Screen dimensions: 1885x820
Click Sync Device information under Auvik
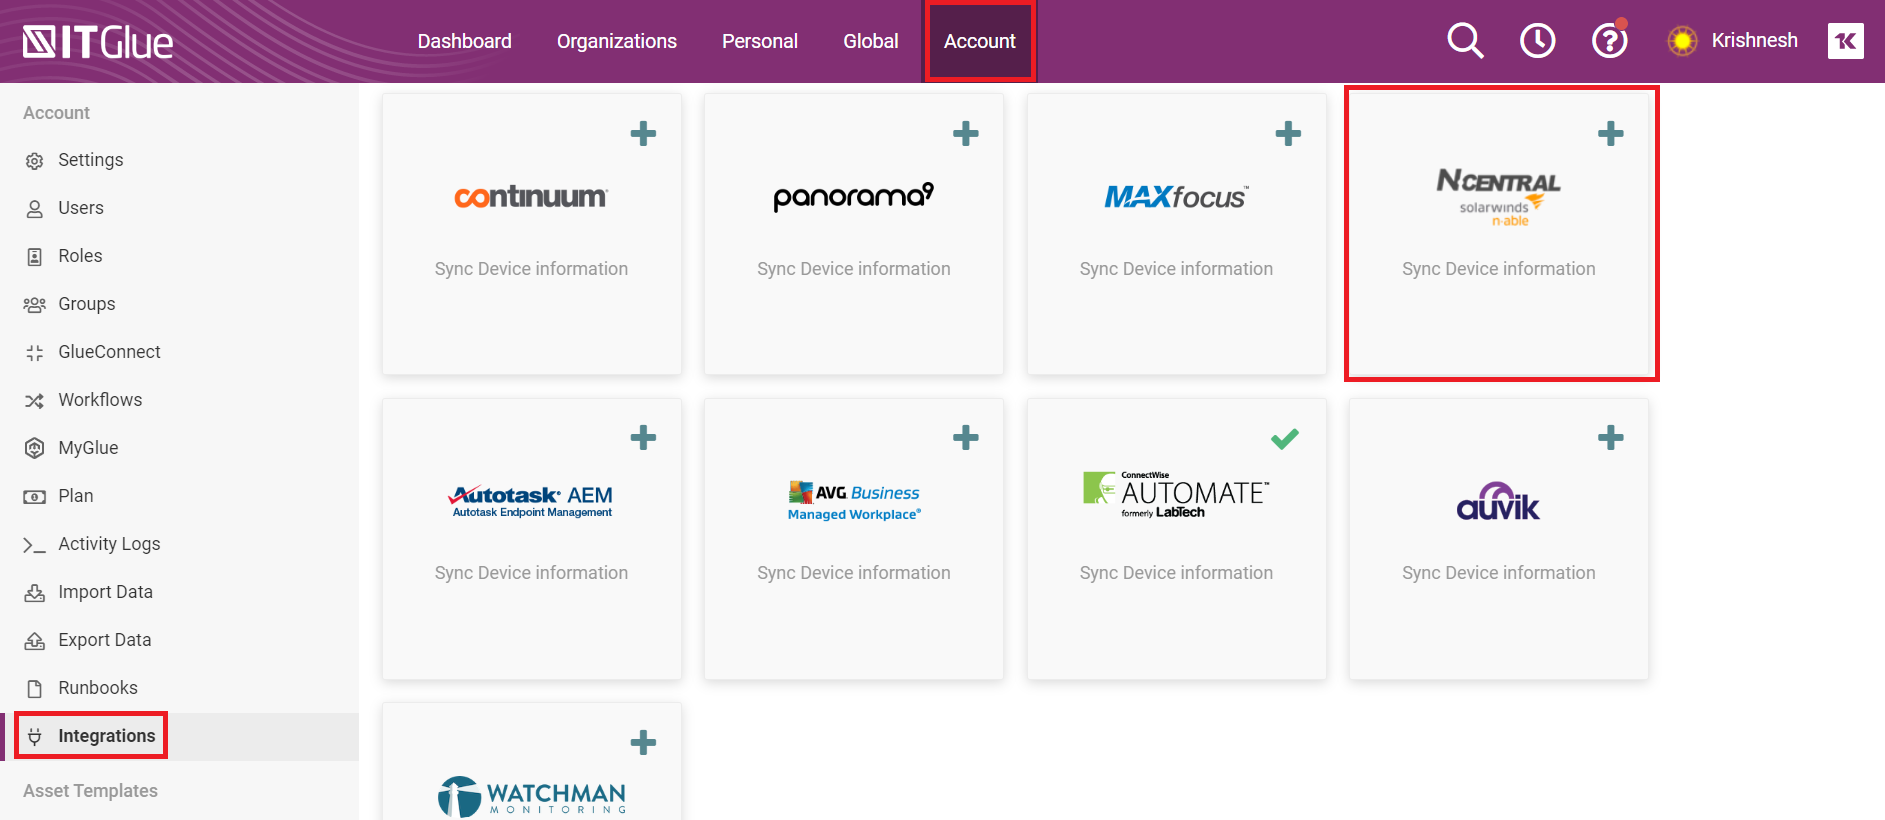tap(1498, 573)
